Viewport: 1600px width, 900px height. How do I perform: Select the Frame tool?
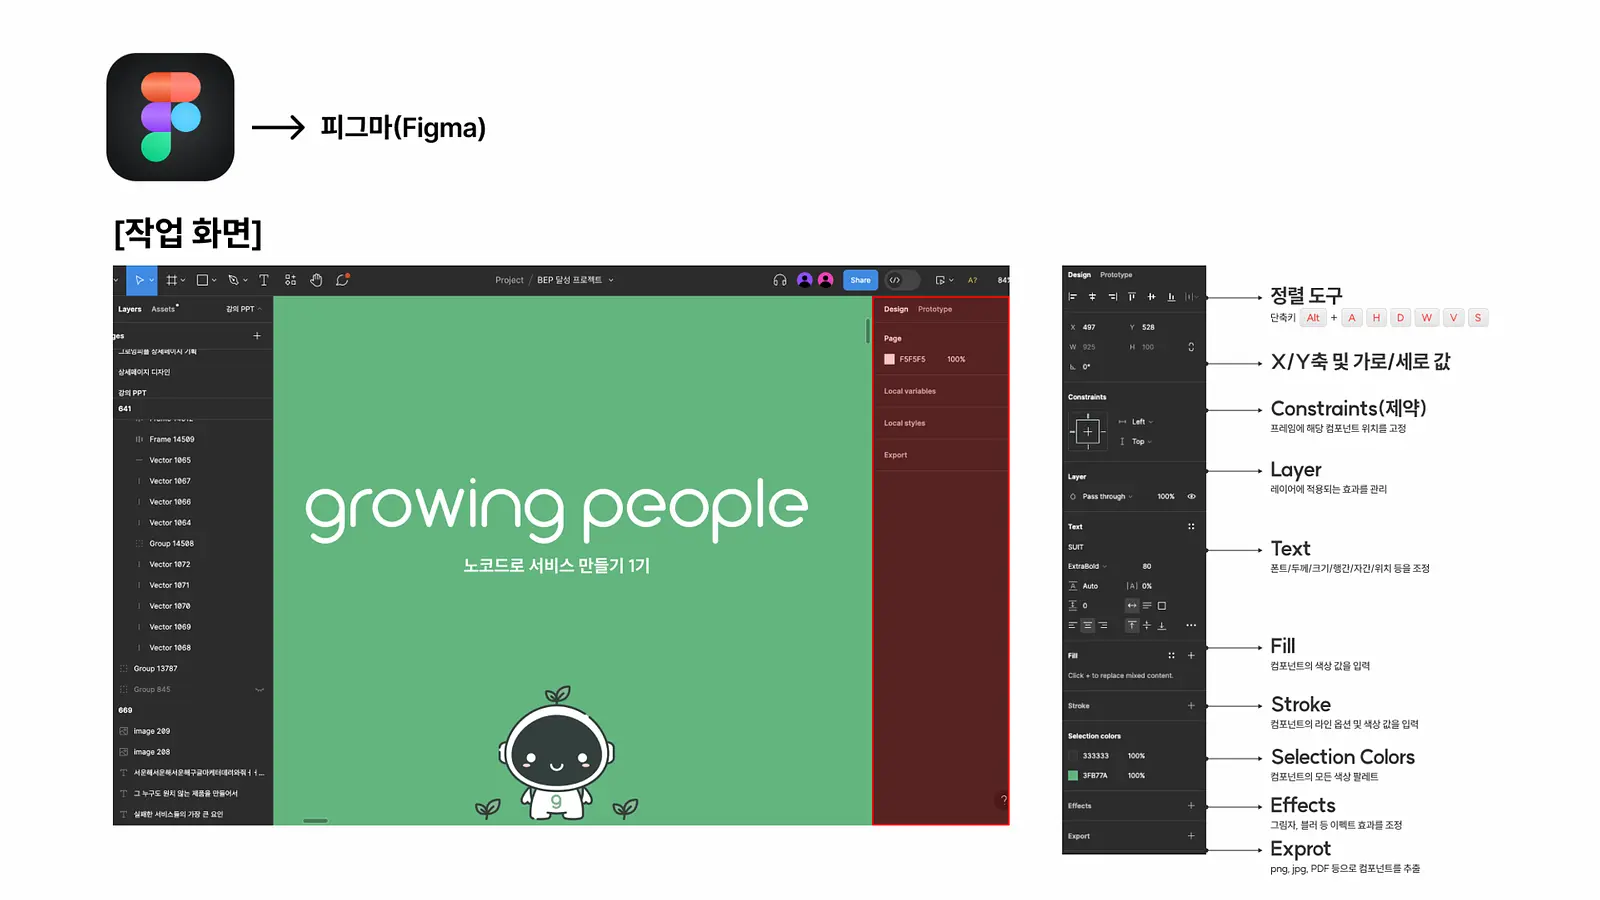point(172,280)
